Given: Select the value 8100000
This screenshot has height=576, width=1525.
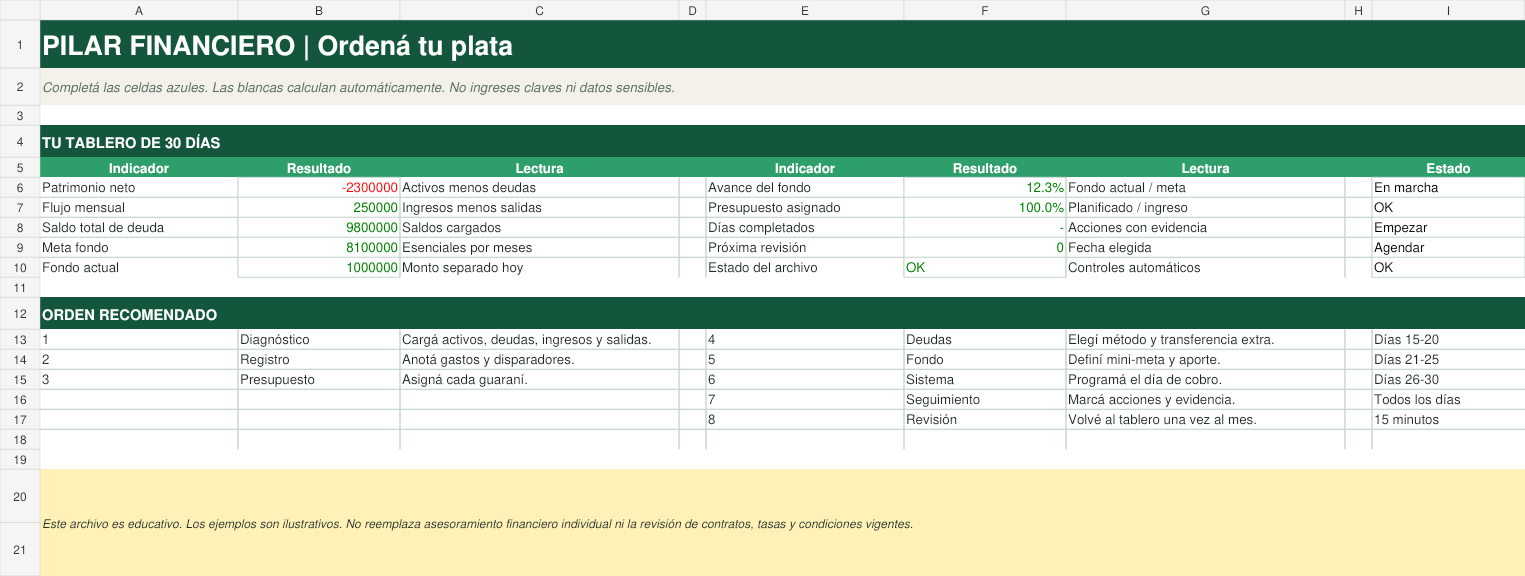Looking at the screenshot, I should pyautogui.click(x=319, y=248).
